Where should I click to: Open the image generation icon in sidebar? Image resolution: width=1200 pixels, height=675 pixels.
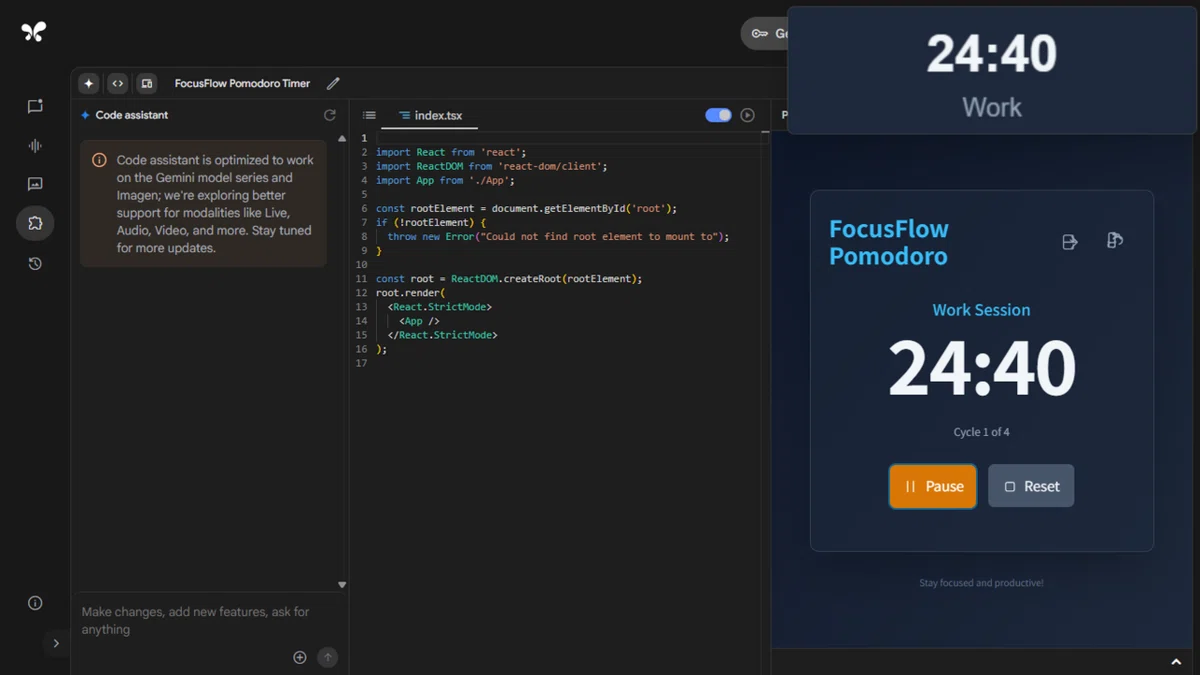point(35,184)
